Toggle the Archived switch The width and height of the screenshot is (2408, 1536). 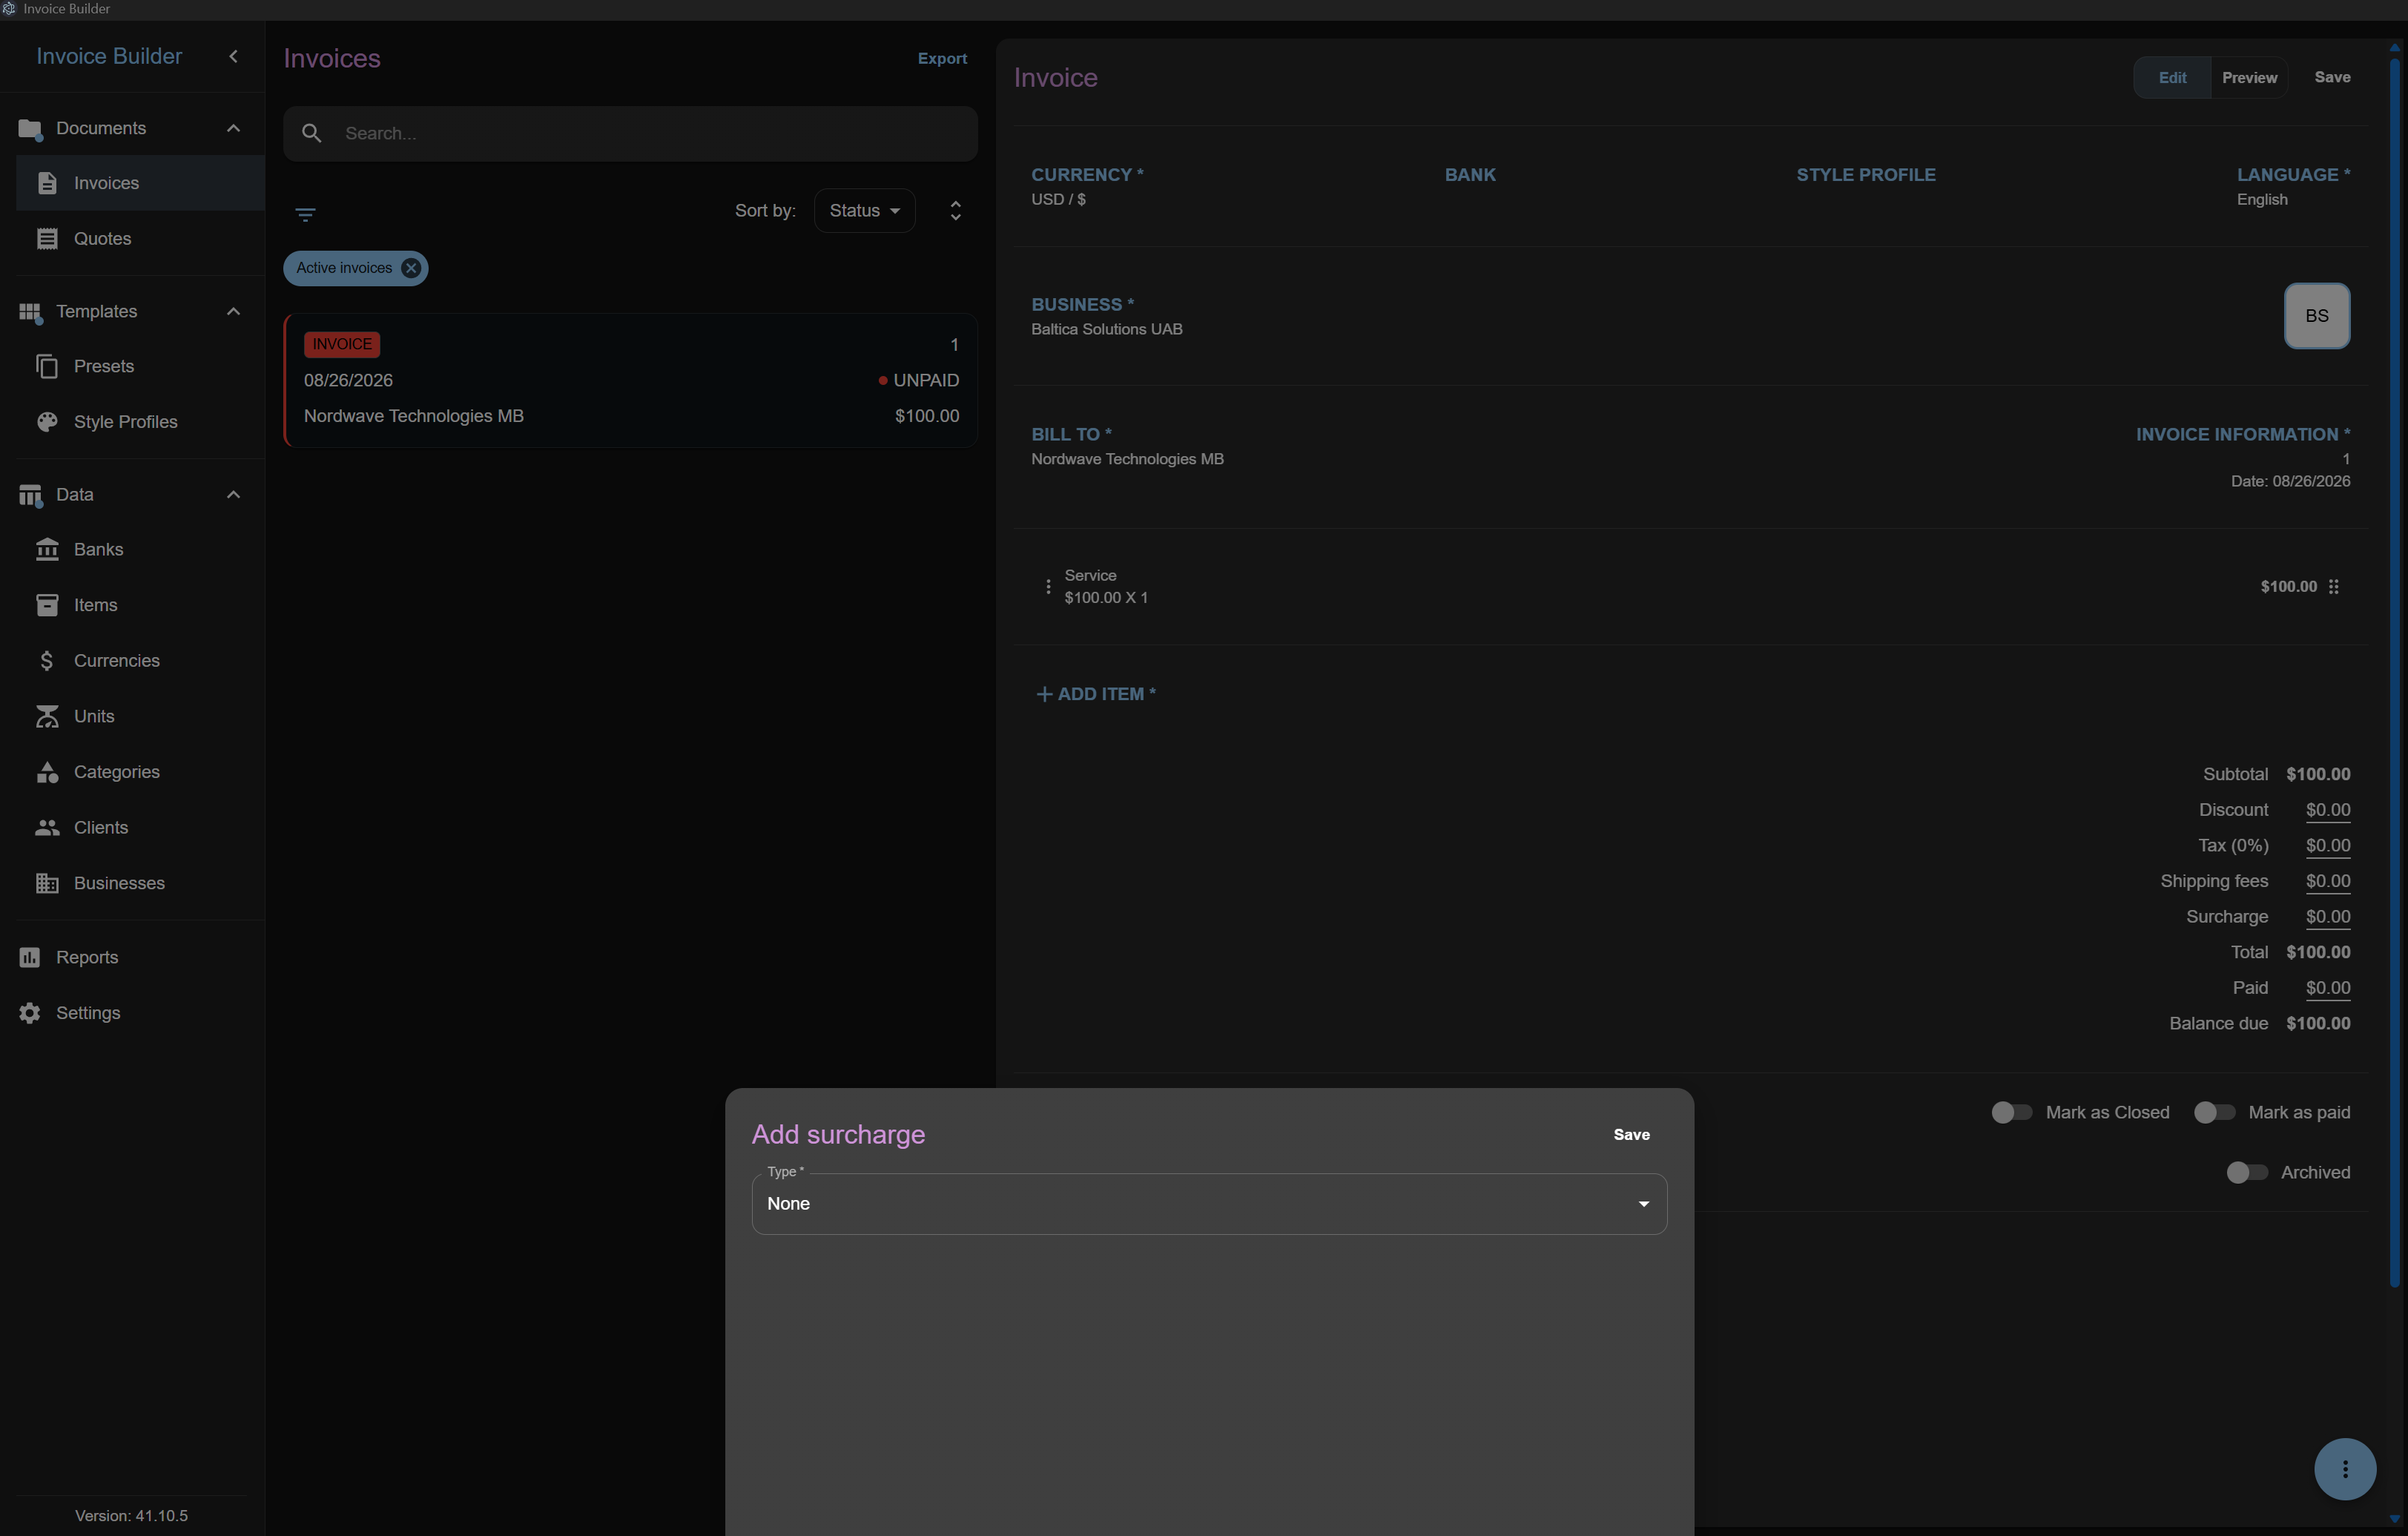(2246, 1172)
